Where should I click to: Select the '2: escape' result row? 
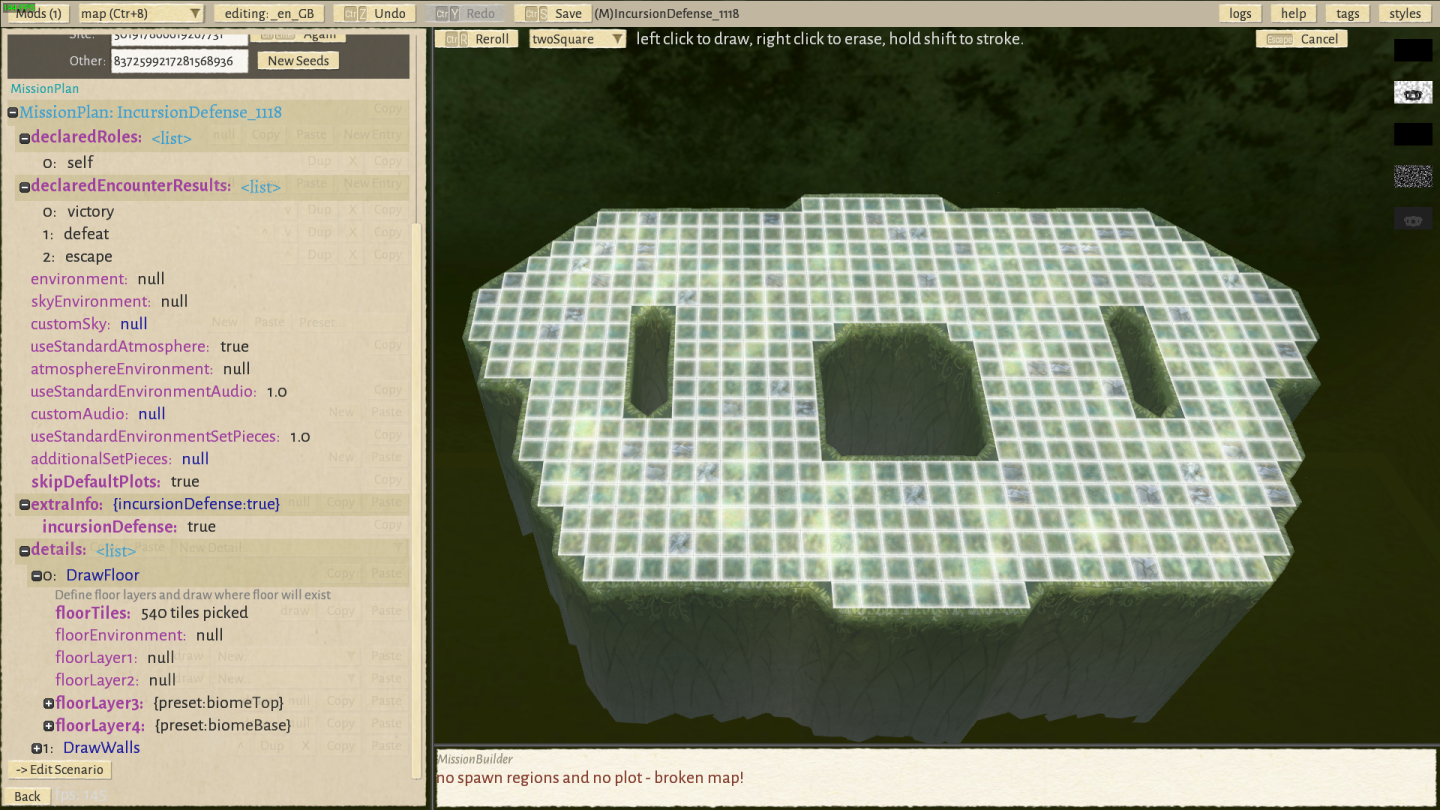tap(75, 257)
